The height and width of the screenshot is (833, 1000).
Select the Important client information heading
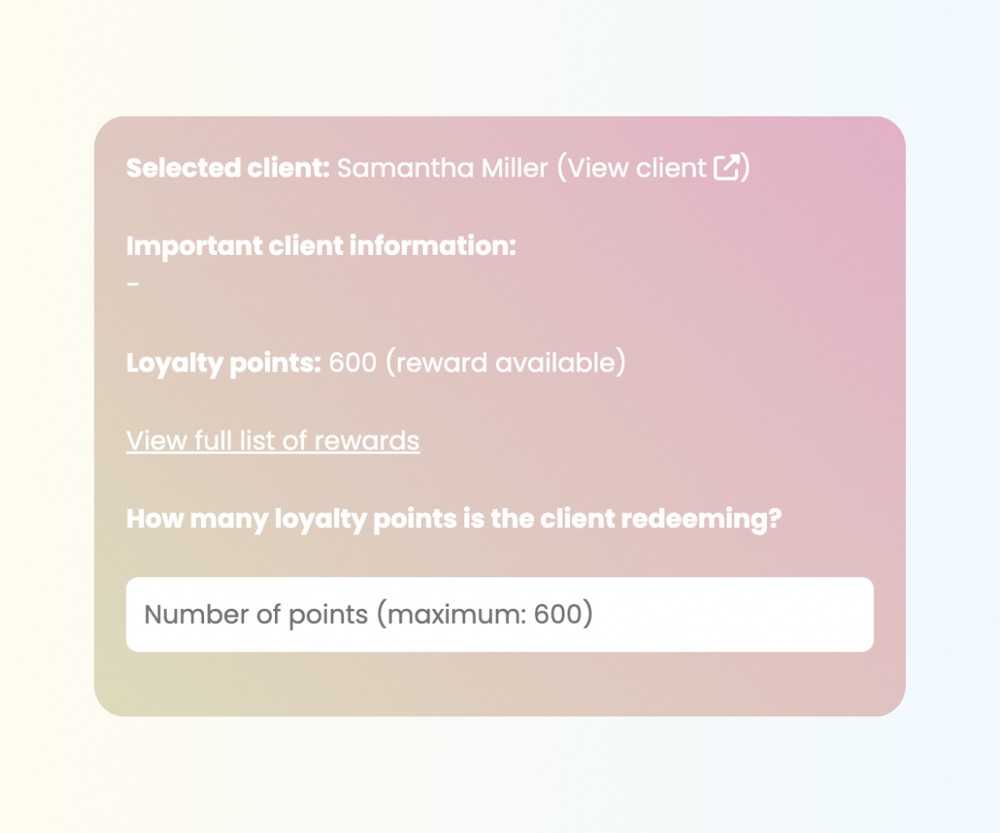[321, 246]
